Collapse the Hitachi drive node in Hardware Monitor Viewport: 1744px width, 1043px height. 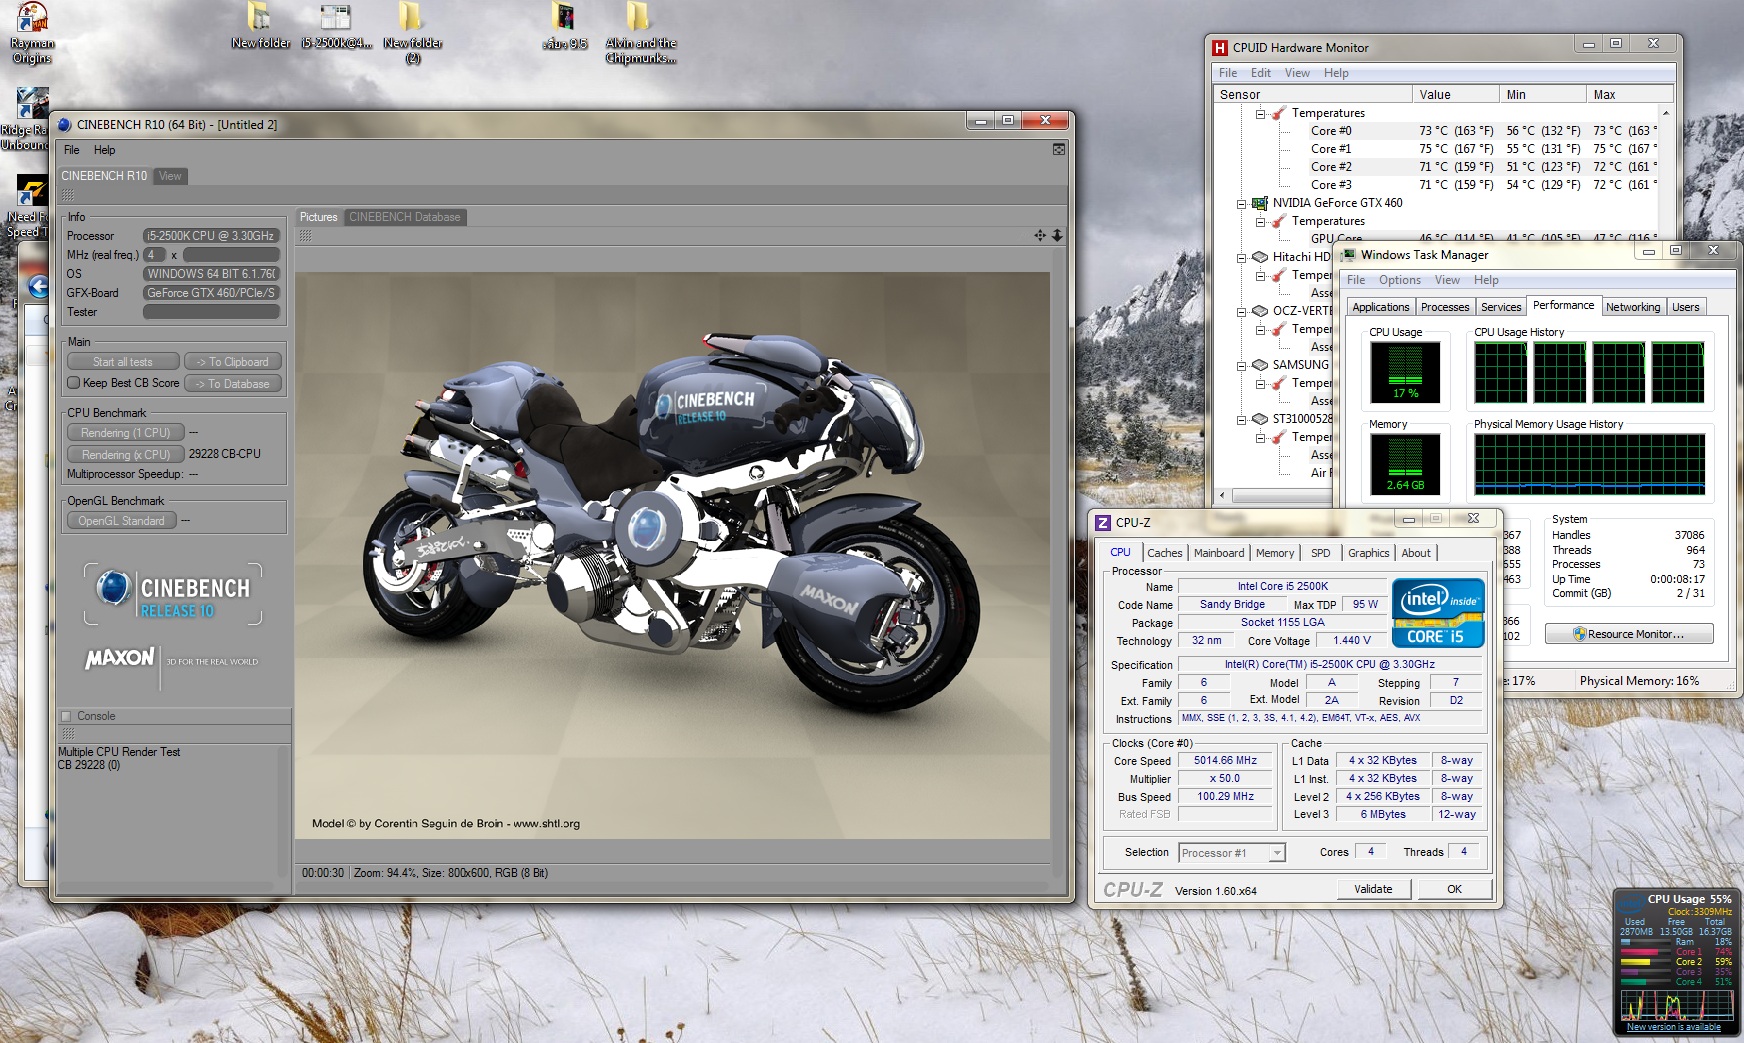coord(1242,257)
